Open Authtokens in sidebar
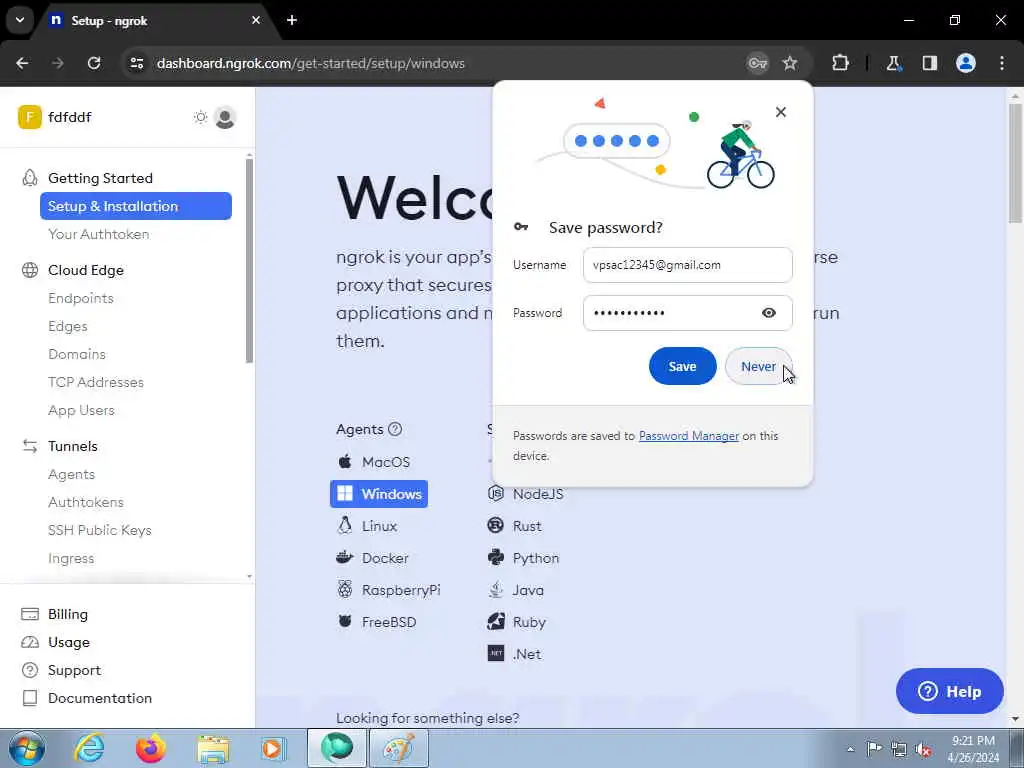This screenshot has width=1024, height=768. click(x=86, y=503)
